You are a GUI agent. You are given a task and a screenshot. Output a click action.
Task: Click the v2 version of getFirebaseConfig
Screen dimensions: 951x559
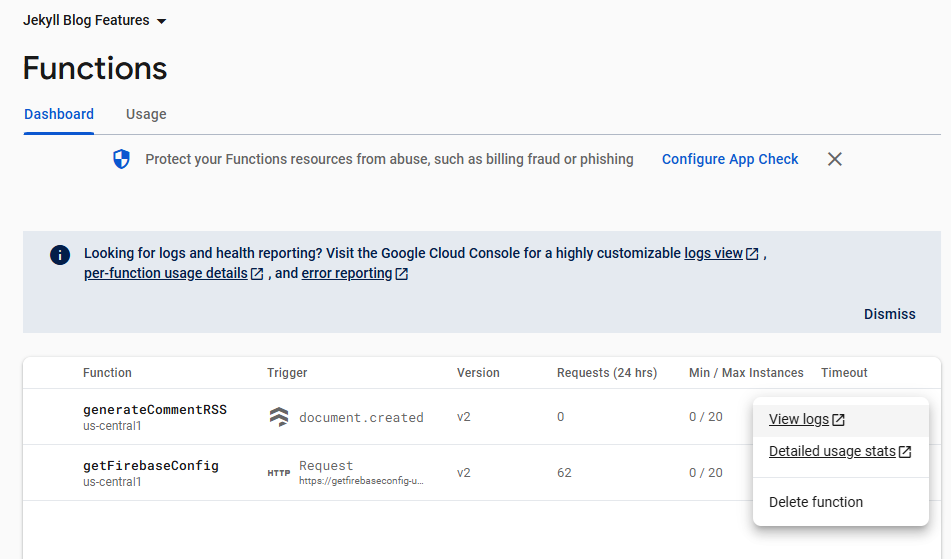[x=463, y=473]
